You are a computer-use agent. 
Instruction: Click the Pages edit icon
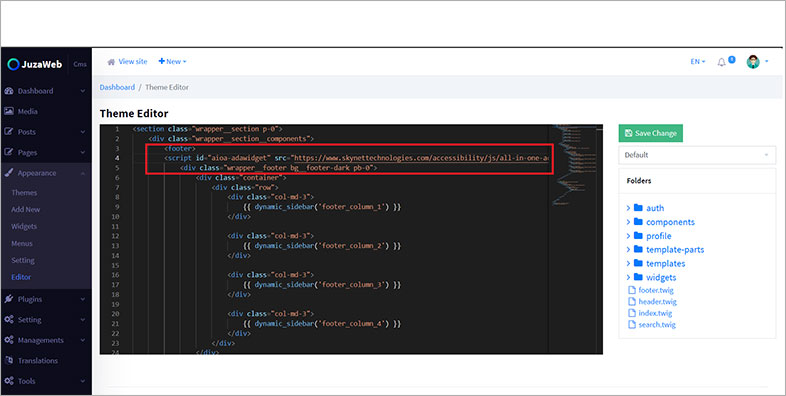coord(9,152)
